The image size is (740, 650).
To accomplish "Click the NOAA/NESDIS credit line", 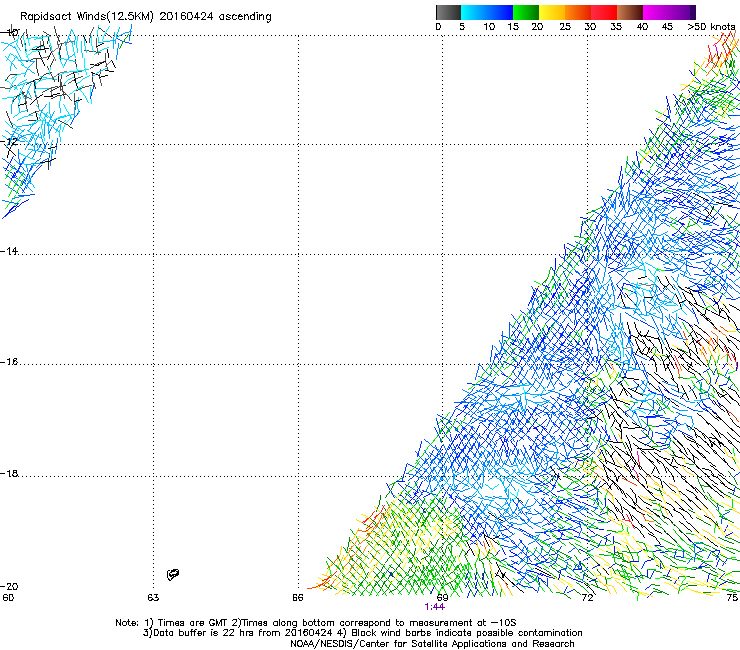I will coord(432,644).
